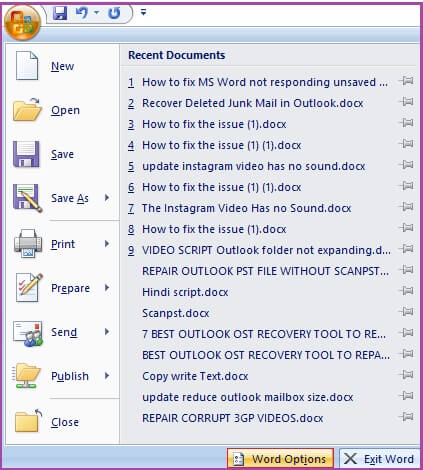
Task: Click the Publish label
Action: (70, 376)
